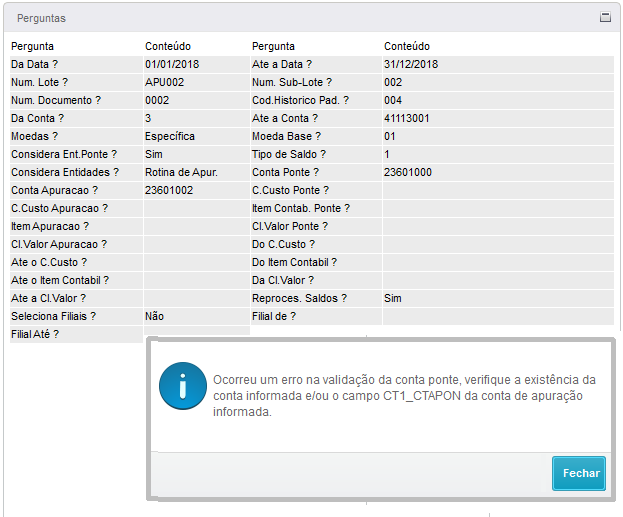The height and width of the screenshot is (517, 623).
Task: Click the C.Custo Ponte ? label
Action: [290, 190]
